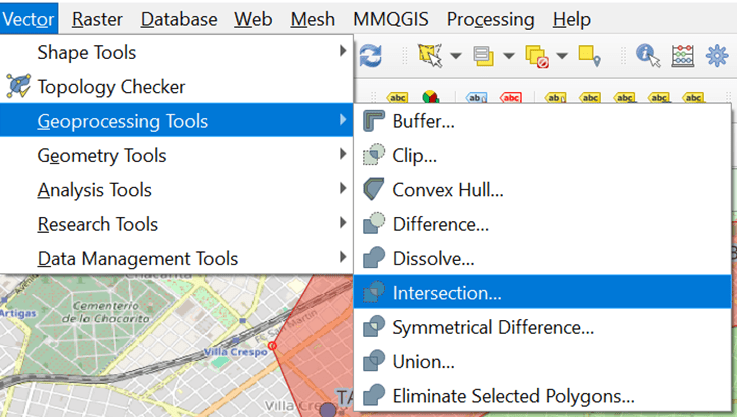The image size is (737, 417).
Task: Click the Select by Value form icon
Action: [484, 55]
